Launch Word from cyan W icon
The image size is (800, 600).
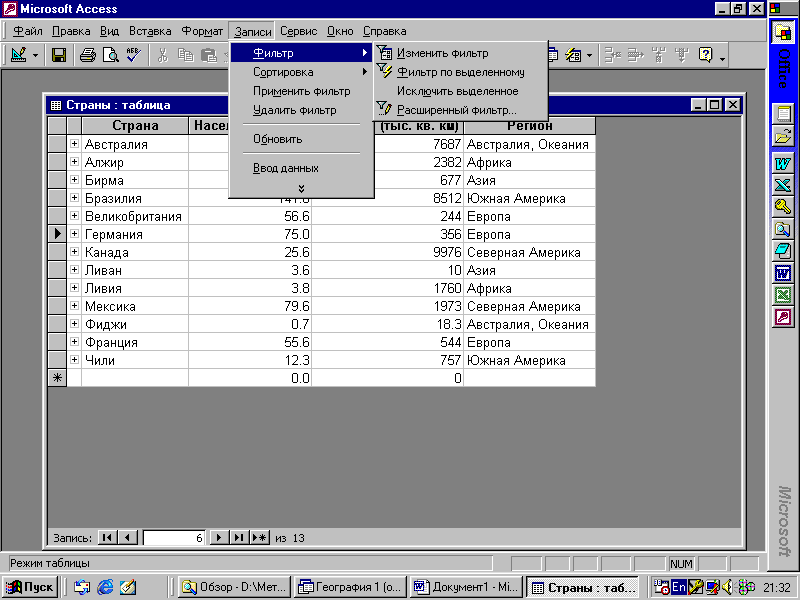[783, 163]
